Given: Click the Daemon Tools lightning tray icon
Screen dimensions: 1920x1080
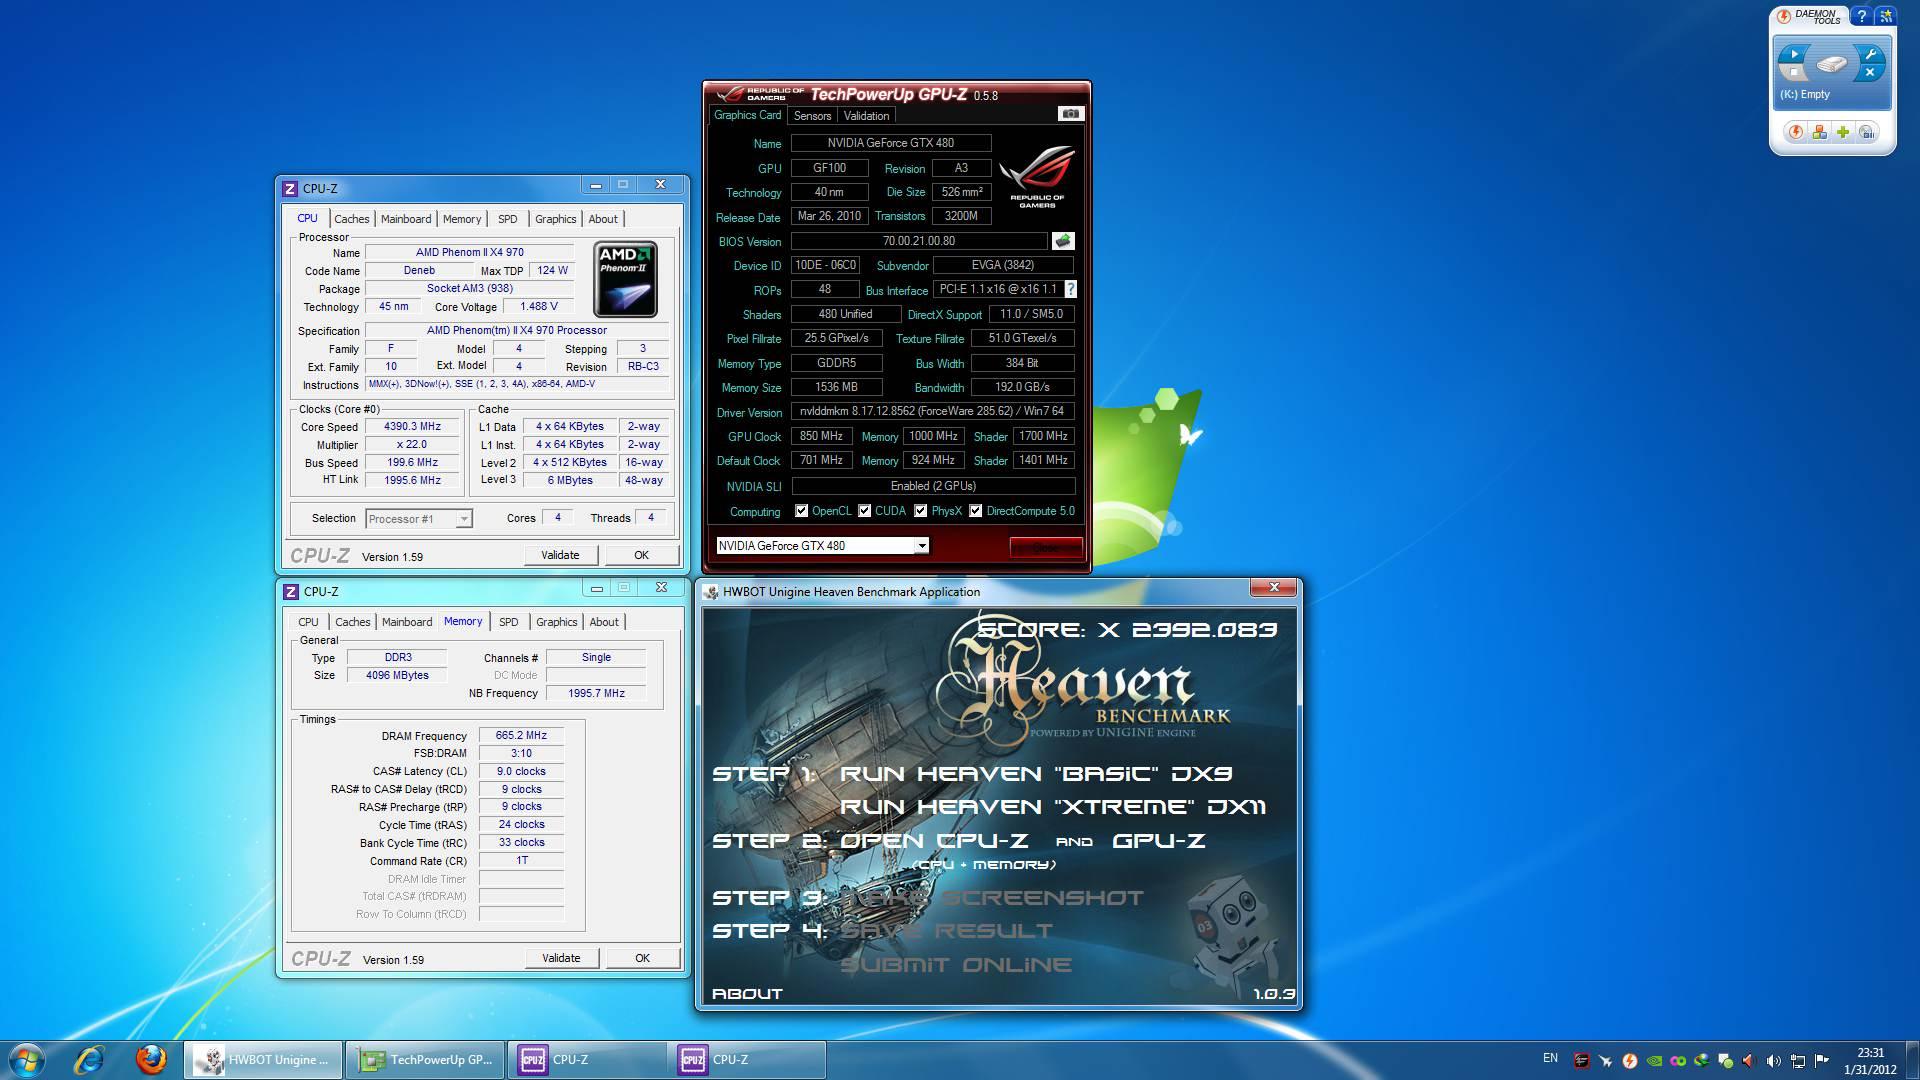Looking at the screenshot, I should [1630, 1060].
